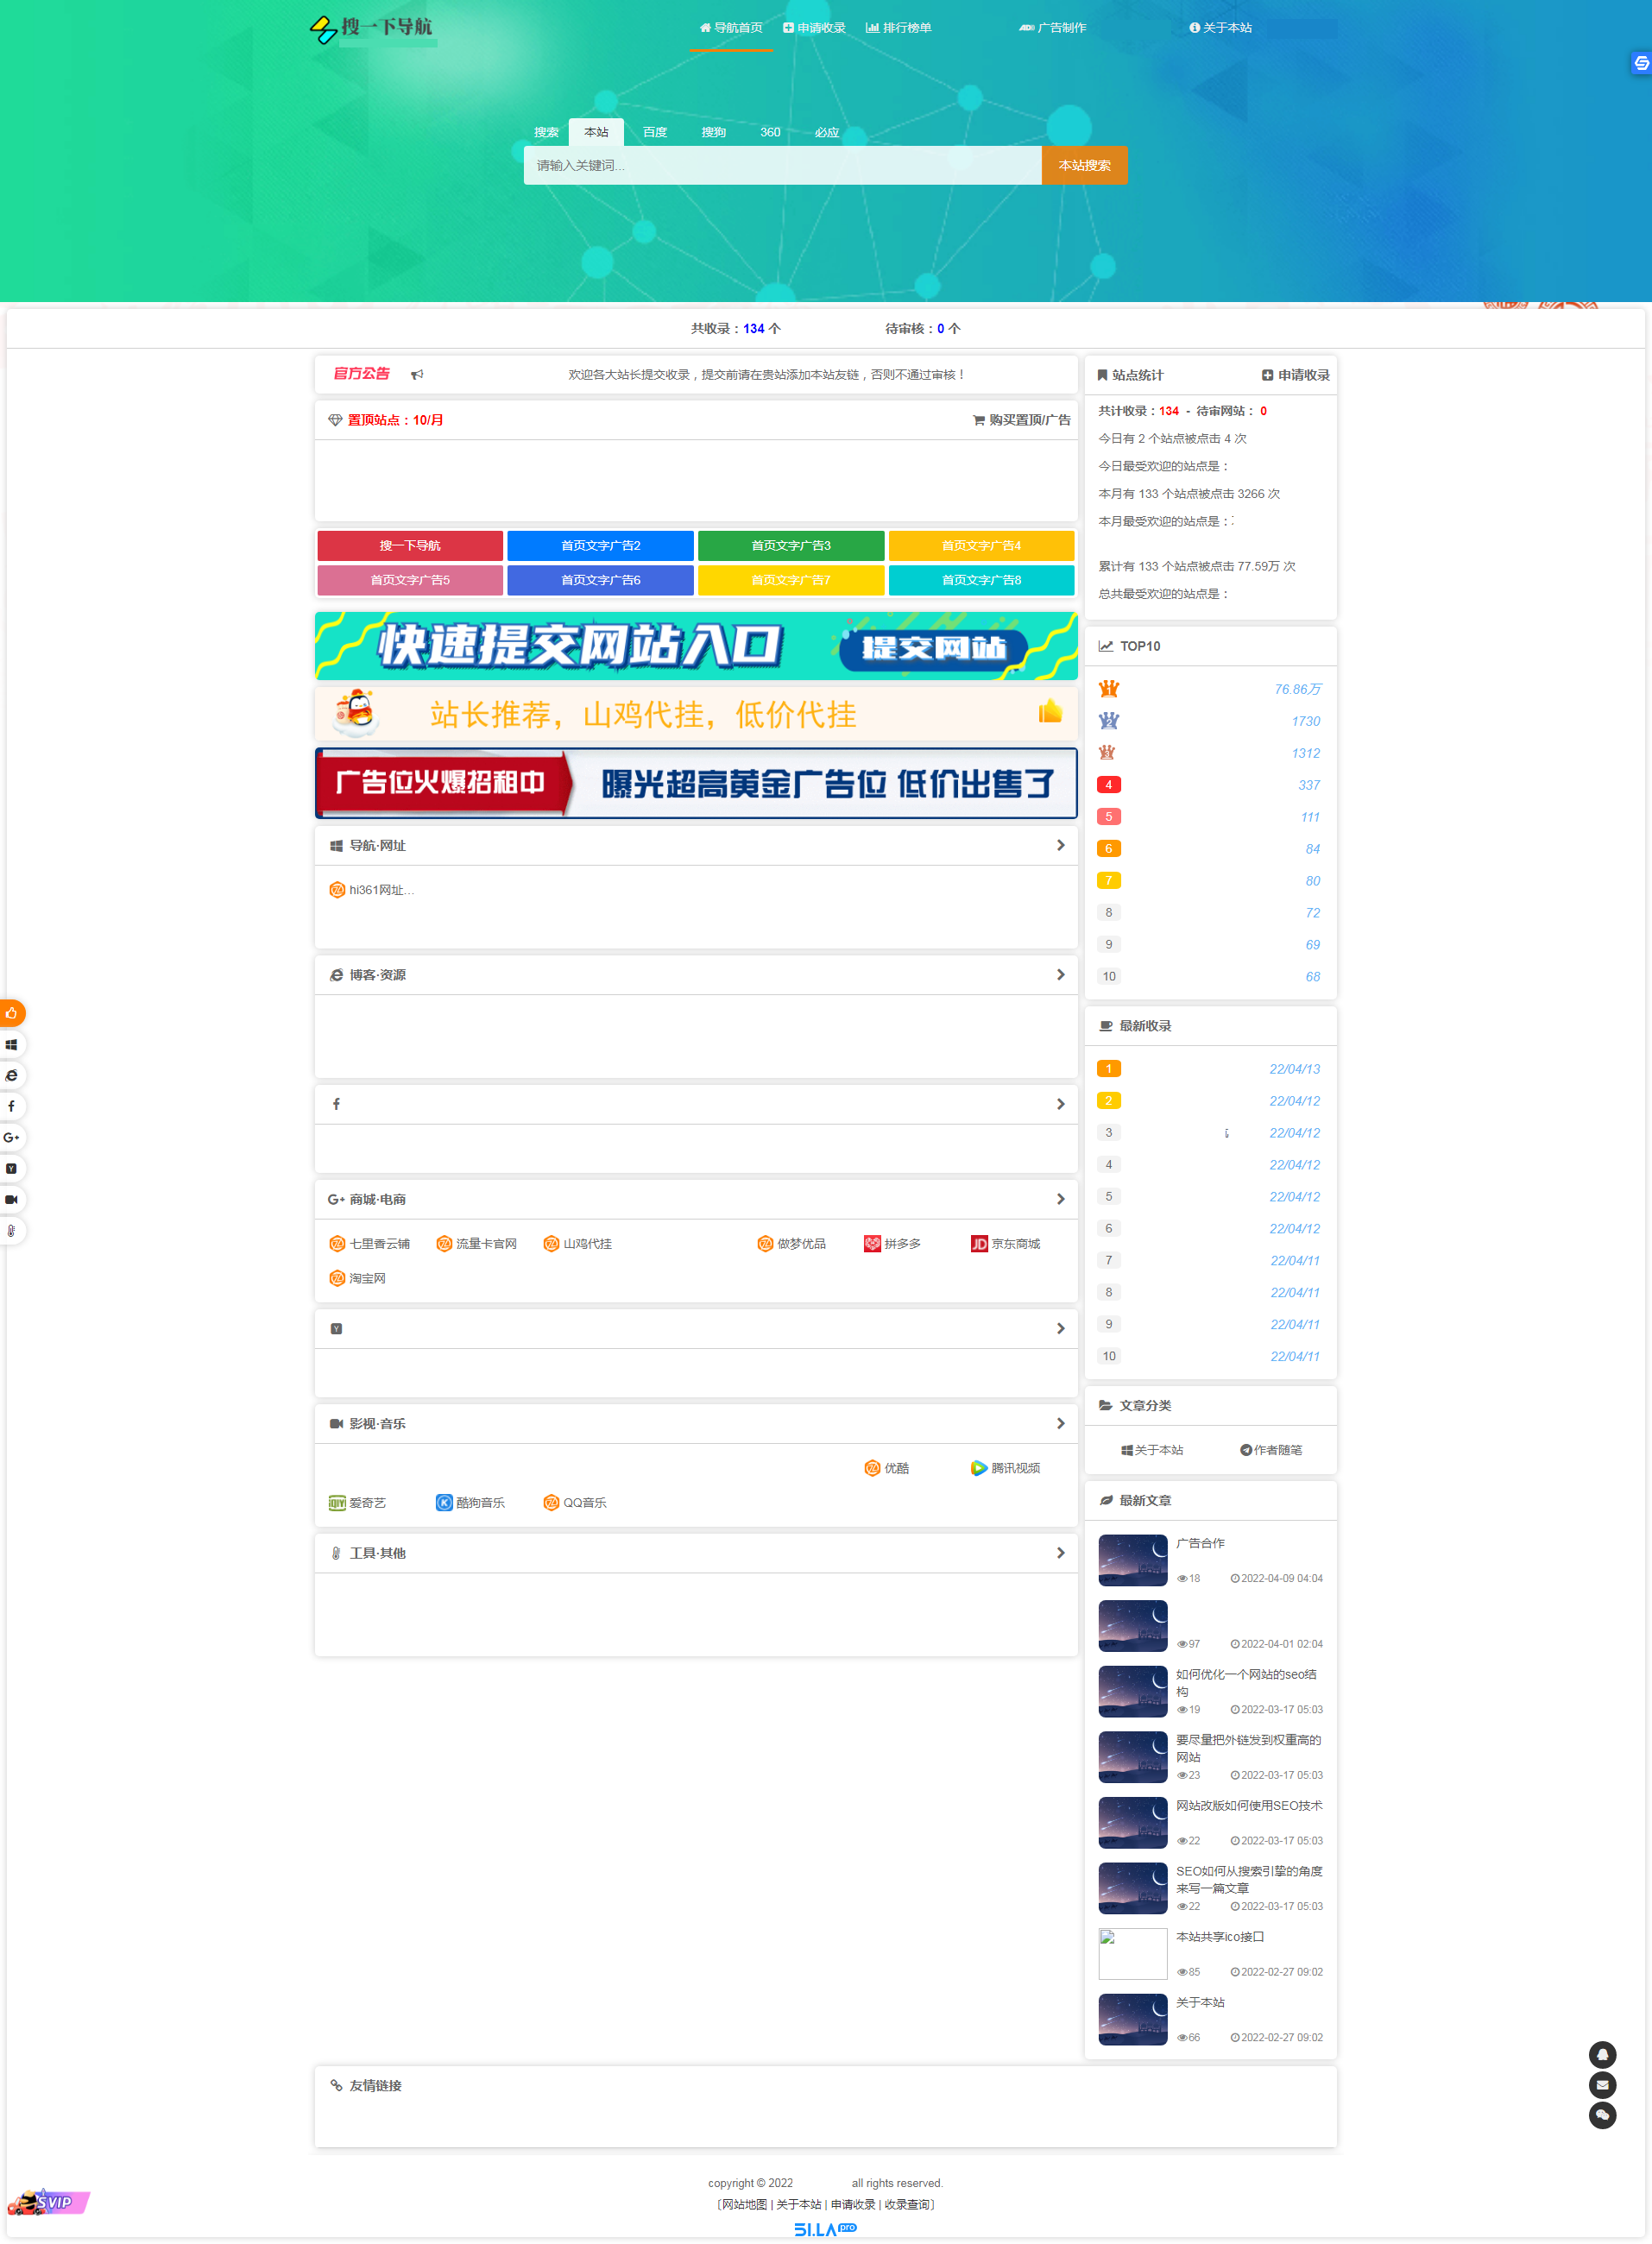Click the SVIP badge icon
This screenshot has height=2244, width=1652.
tap(48, 2201)
